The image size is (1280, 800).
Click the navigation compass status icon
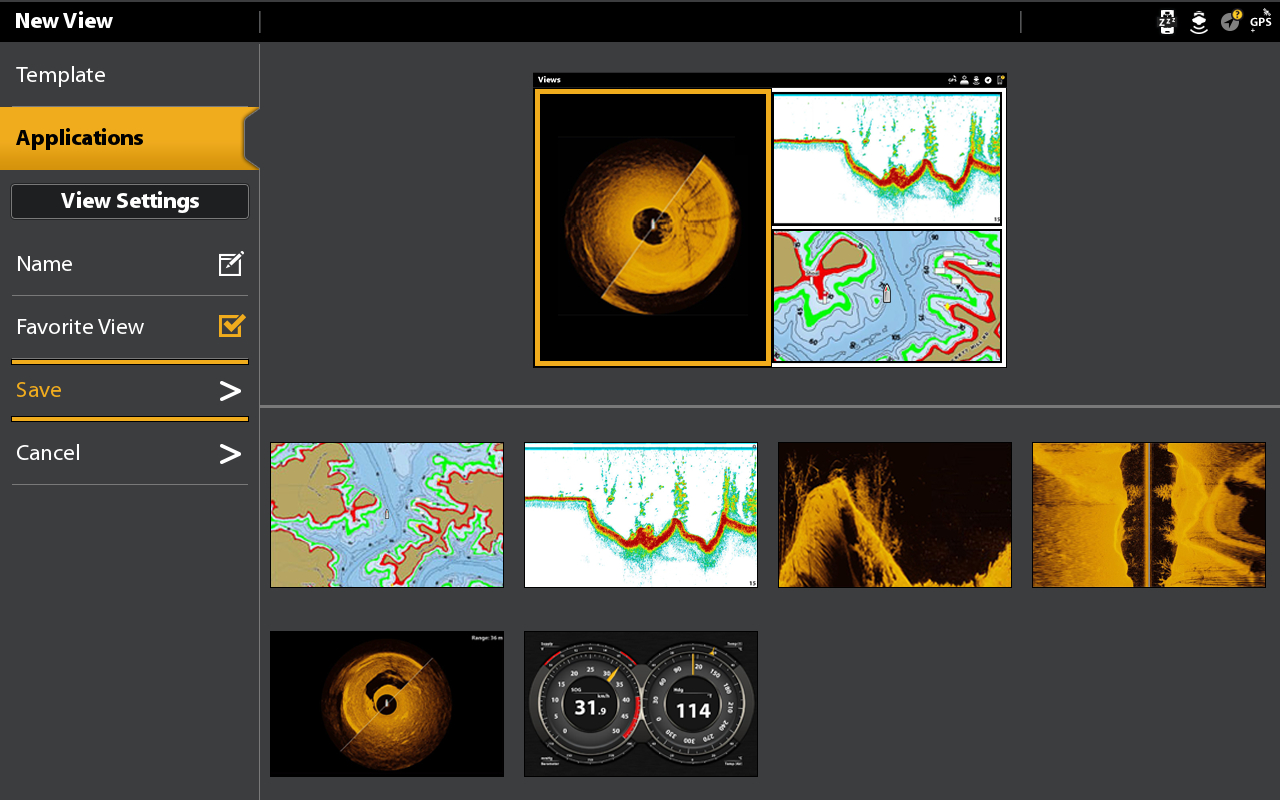pyautogui.click(x=1231, y=21)
